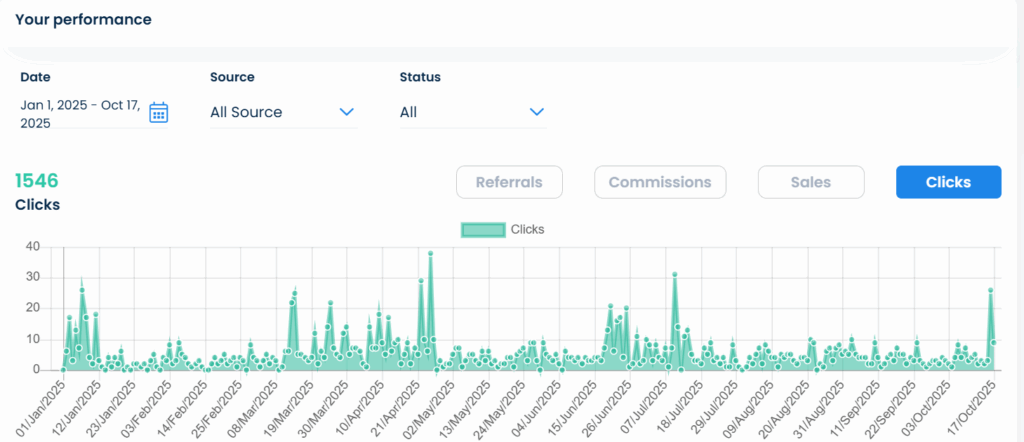The height and width of the screenshot is (442, 1024).
Task: Show the Sales chart
Action: [810, 182]
